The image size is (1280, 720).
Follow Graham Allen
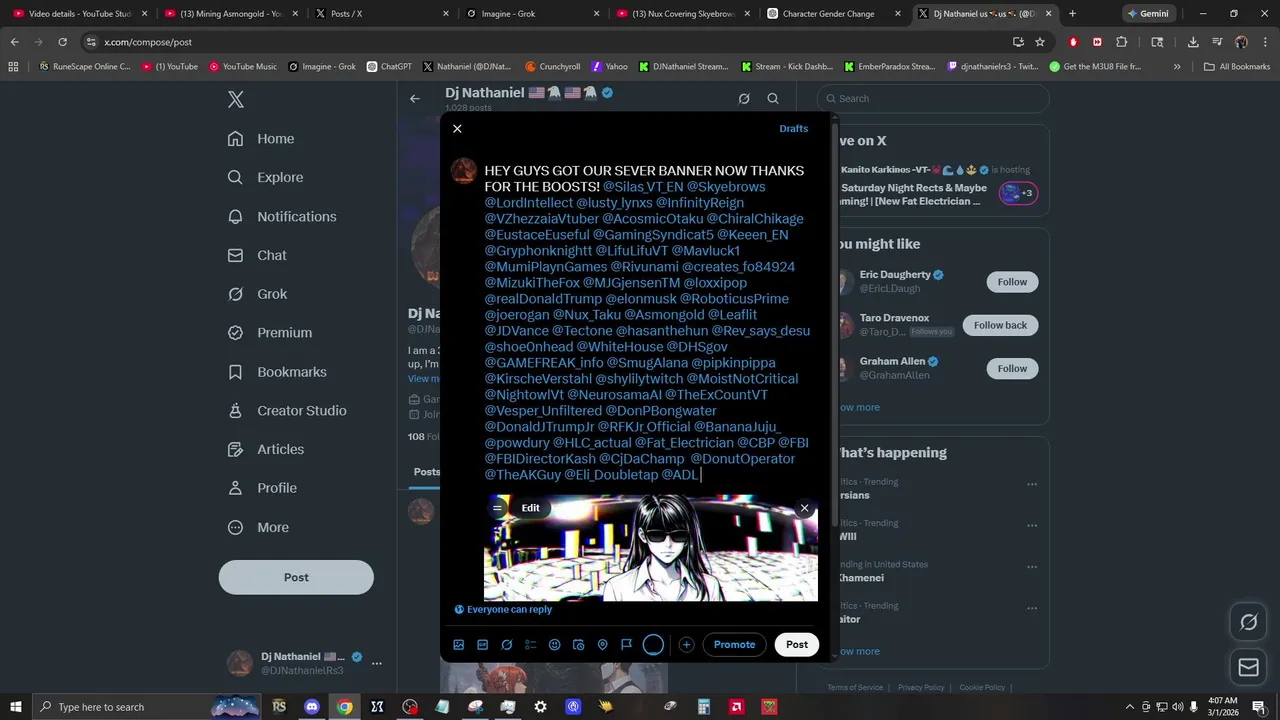tap(1012, 368)
